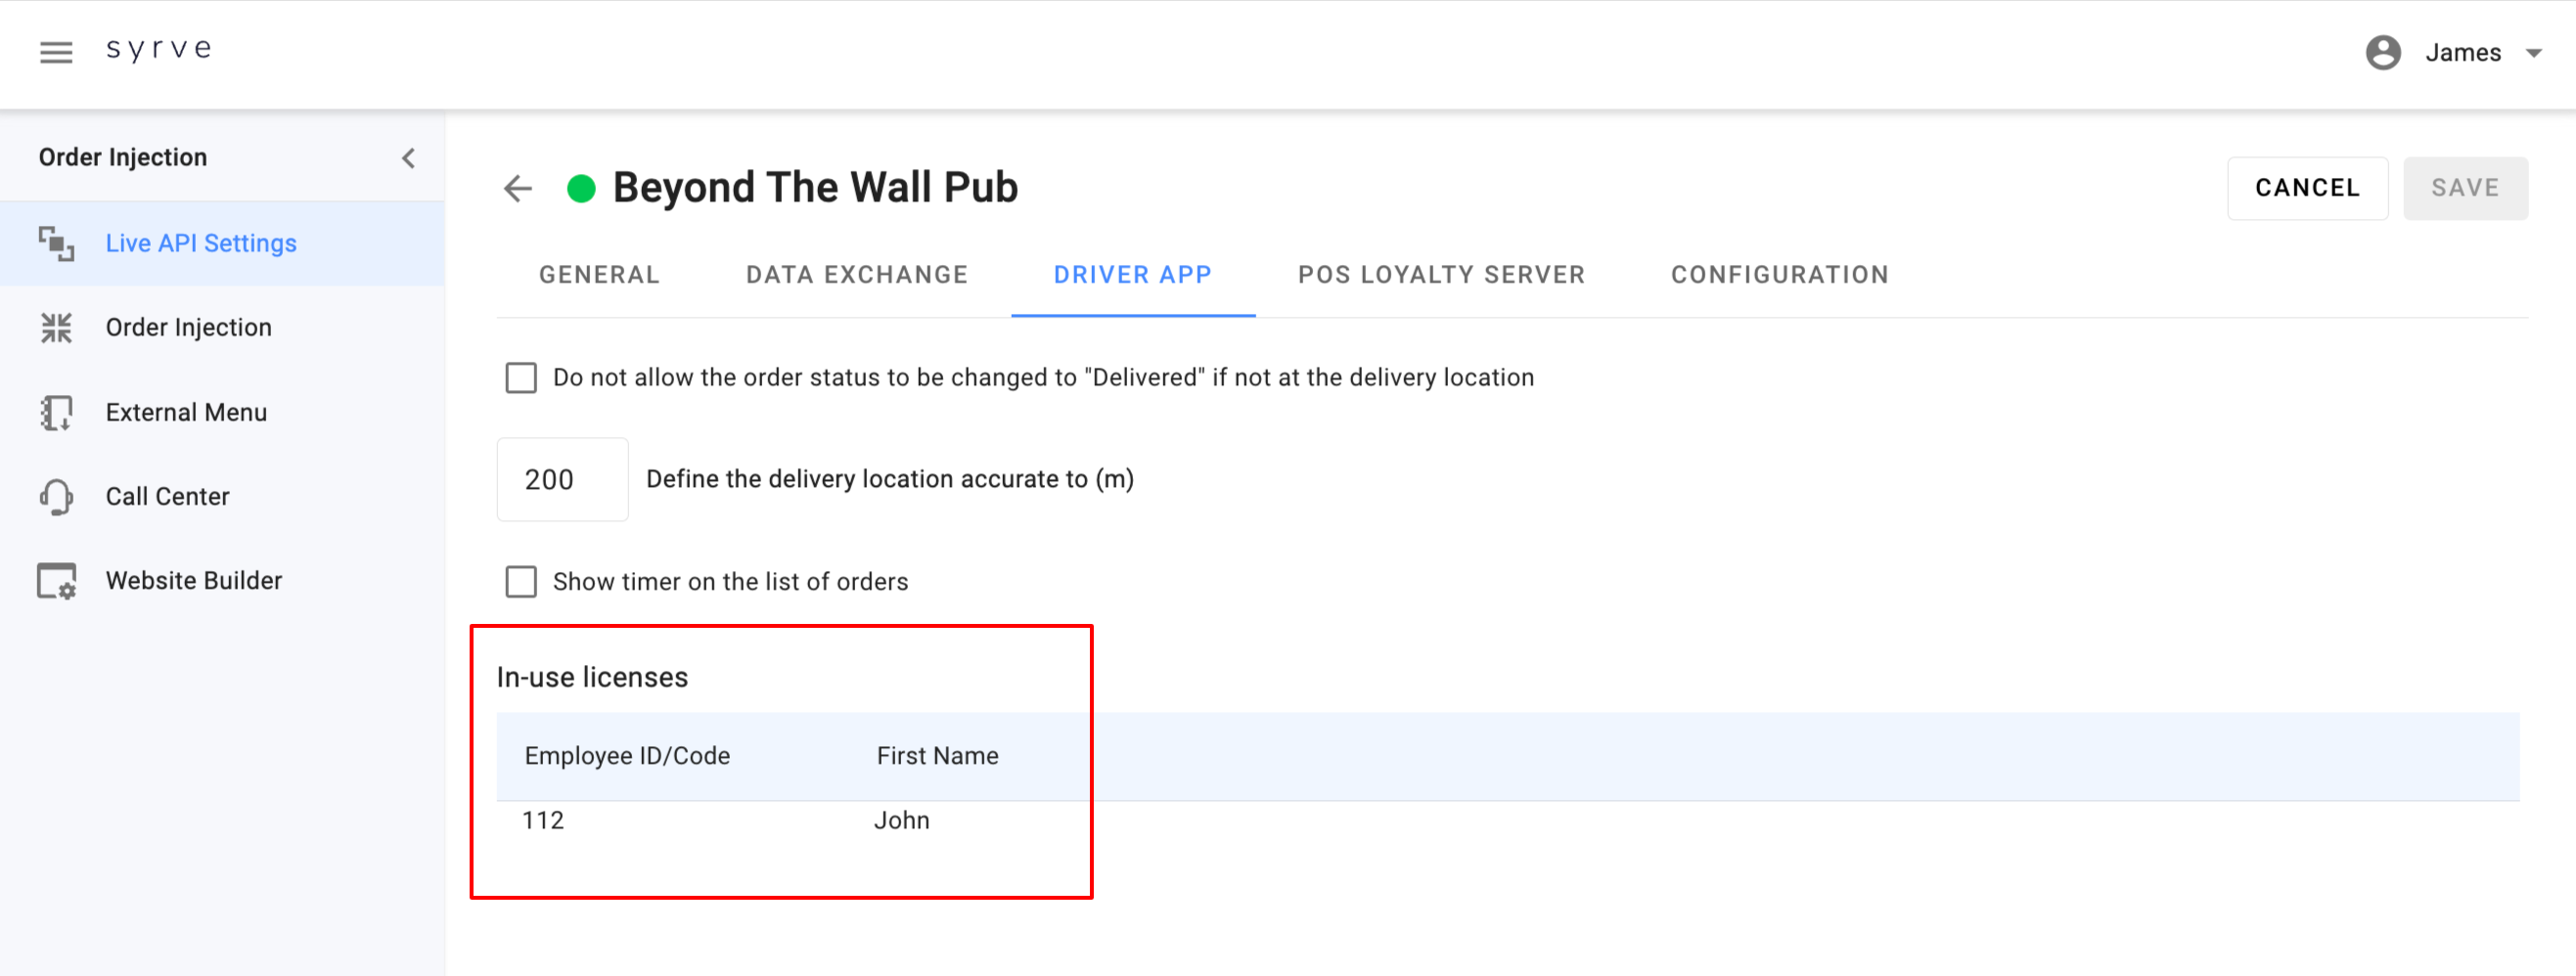2576x976 pixels.
Task: Open the Data Exchange tab
Action: pyautogui.click(x=857, y=275)
